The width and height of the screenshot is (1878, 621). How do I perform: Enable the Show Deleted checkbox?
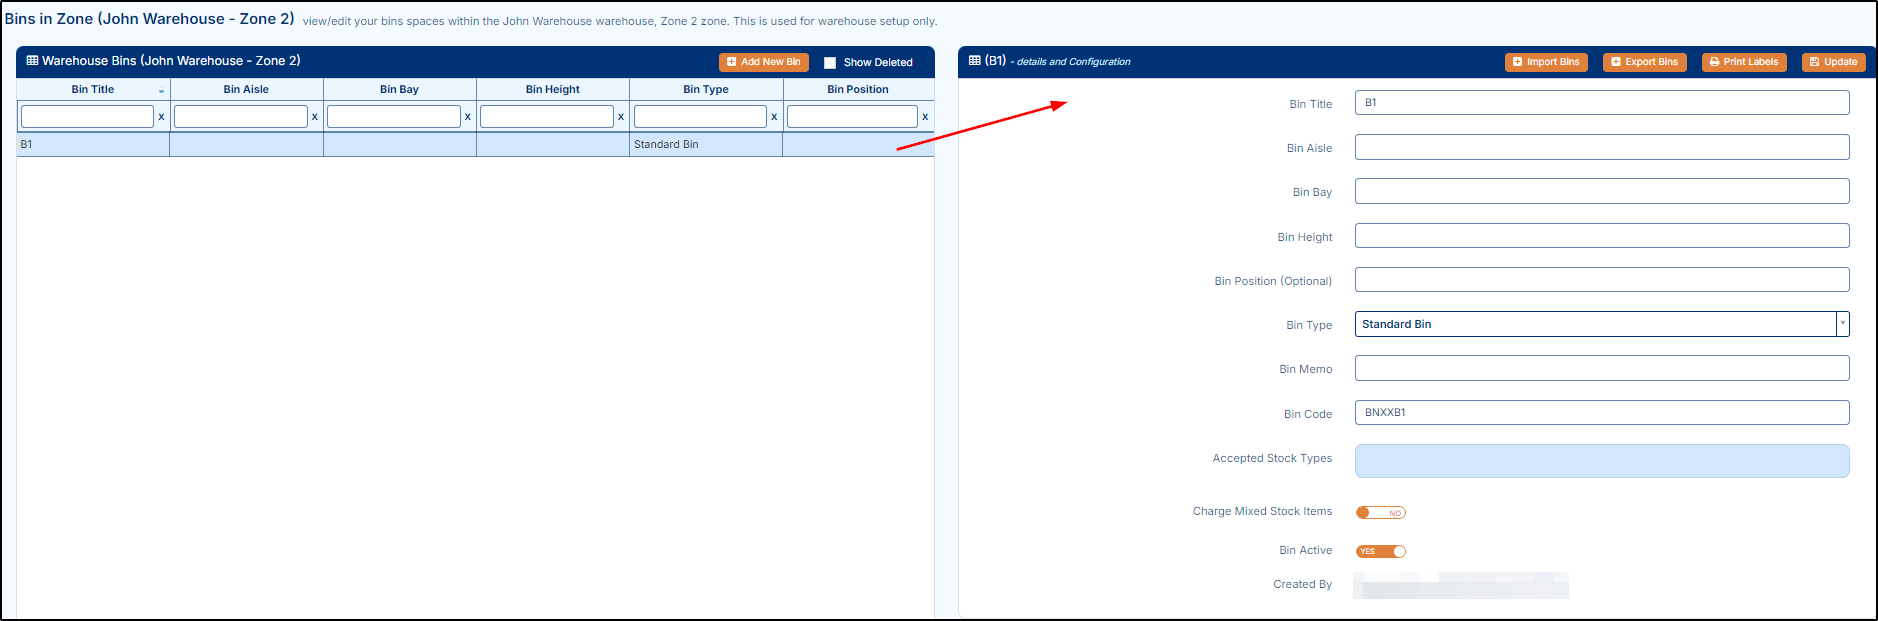click(830, 63)
